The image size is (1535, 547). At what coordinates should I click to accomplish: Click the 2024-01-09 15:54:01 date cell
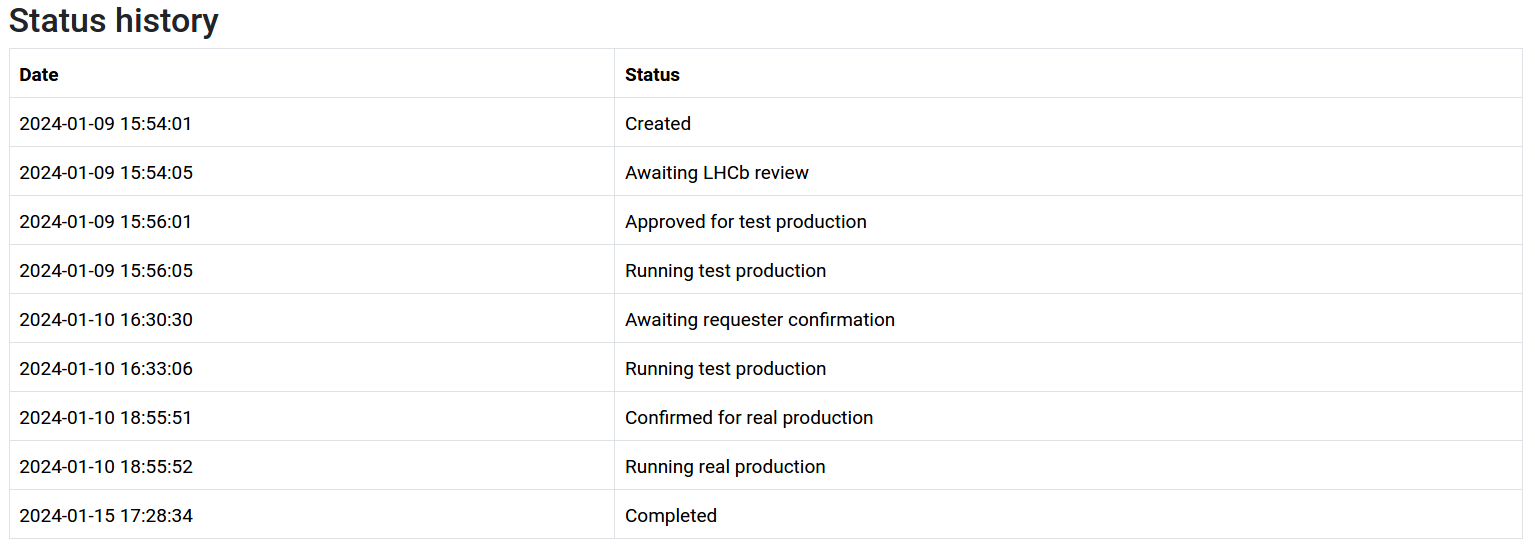105,124
